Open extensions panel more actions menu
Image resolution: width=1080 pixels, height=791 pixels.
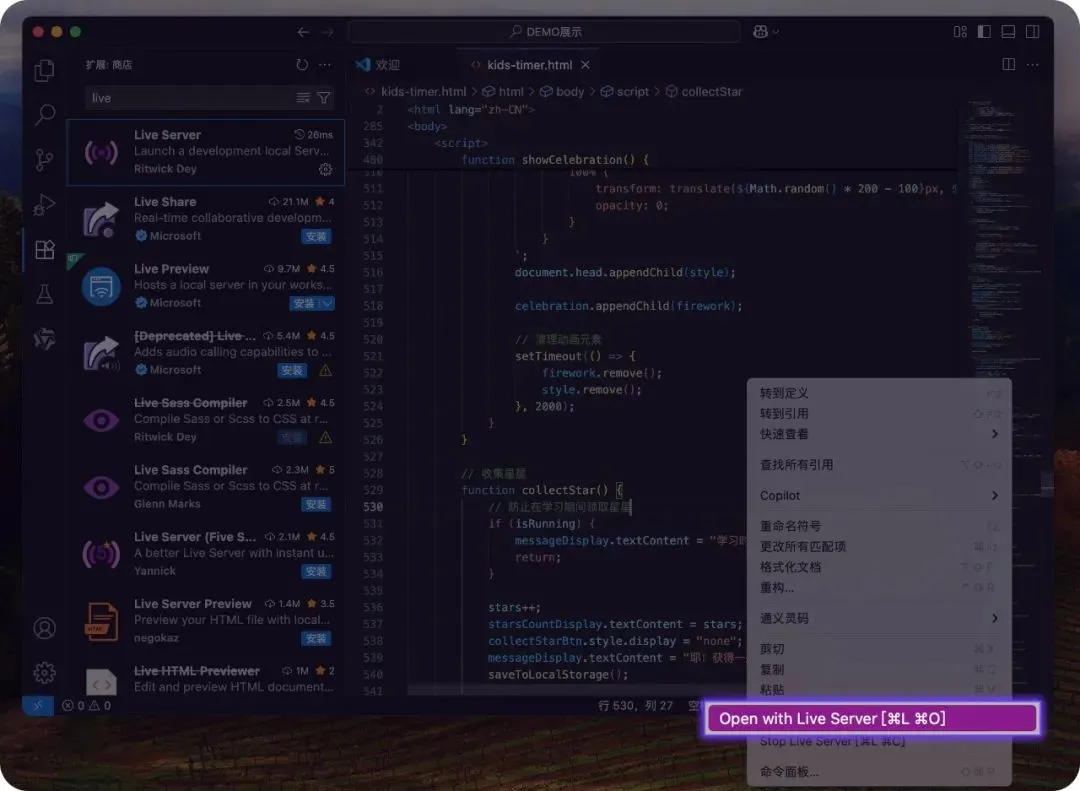325,65
